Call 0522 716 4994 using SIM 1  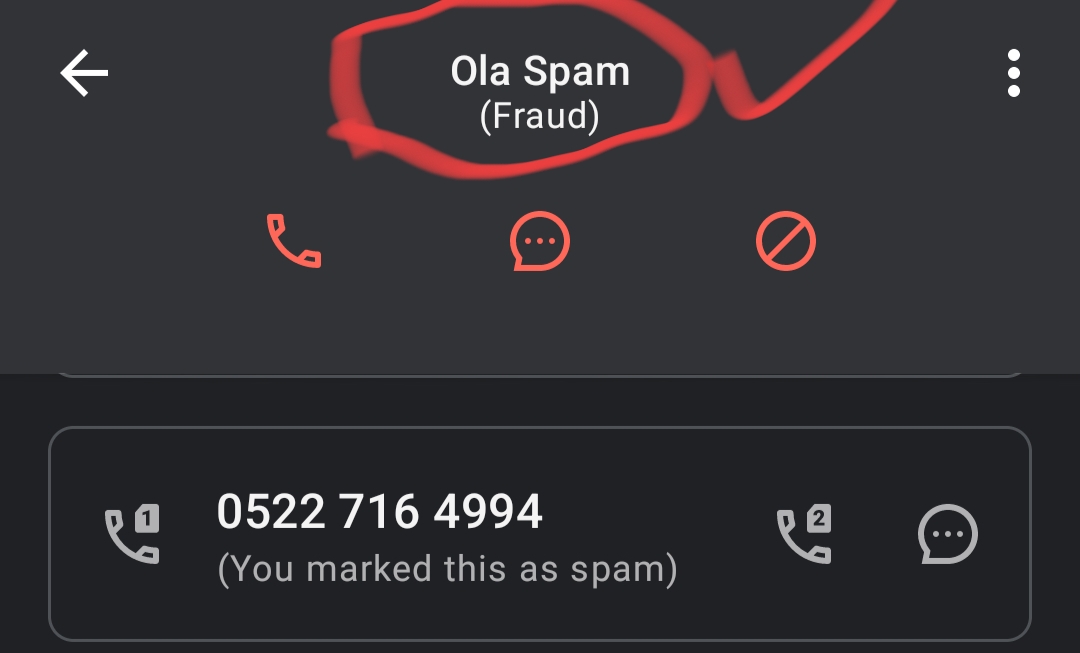[132, 534]
